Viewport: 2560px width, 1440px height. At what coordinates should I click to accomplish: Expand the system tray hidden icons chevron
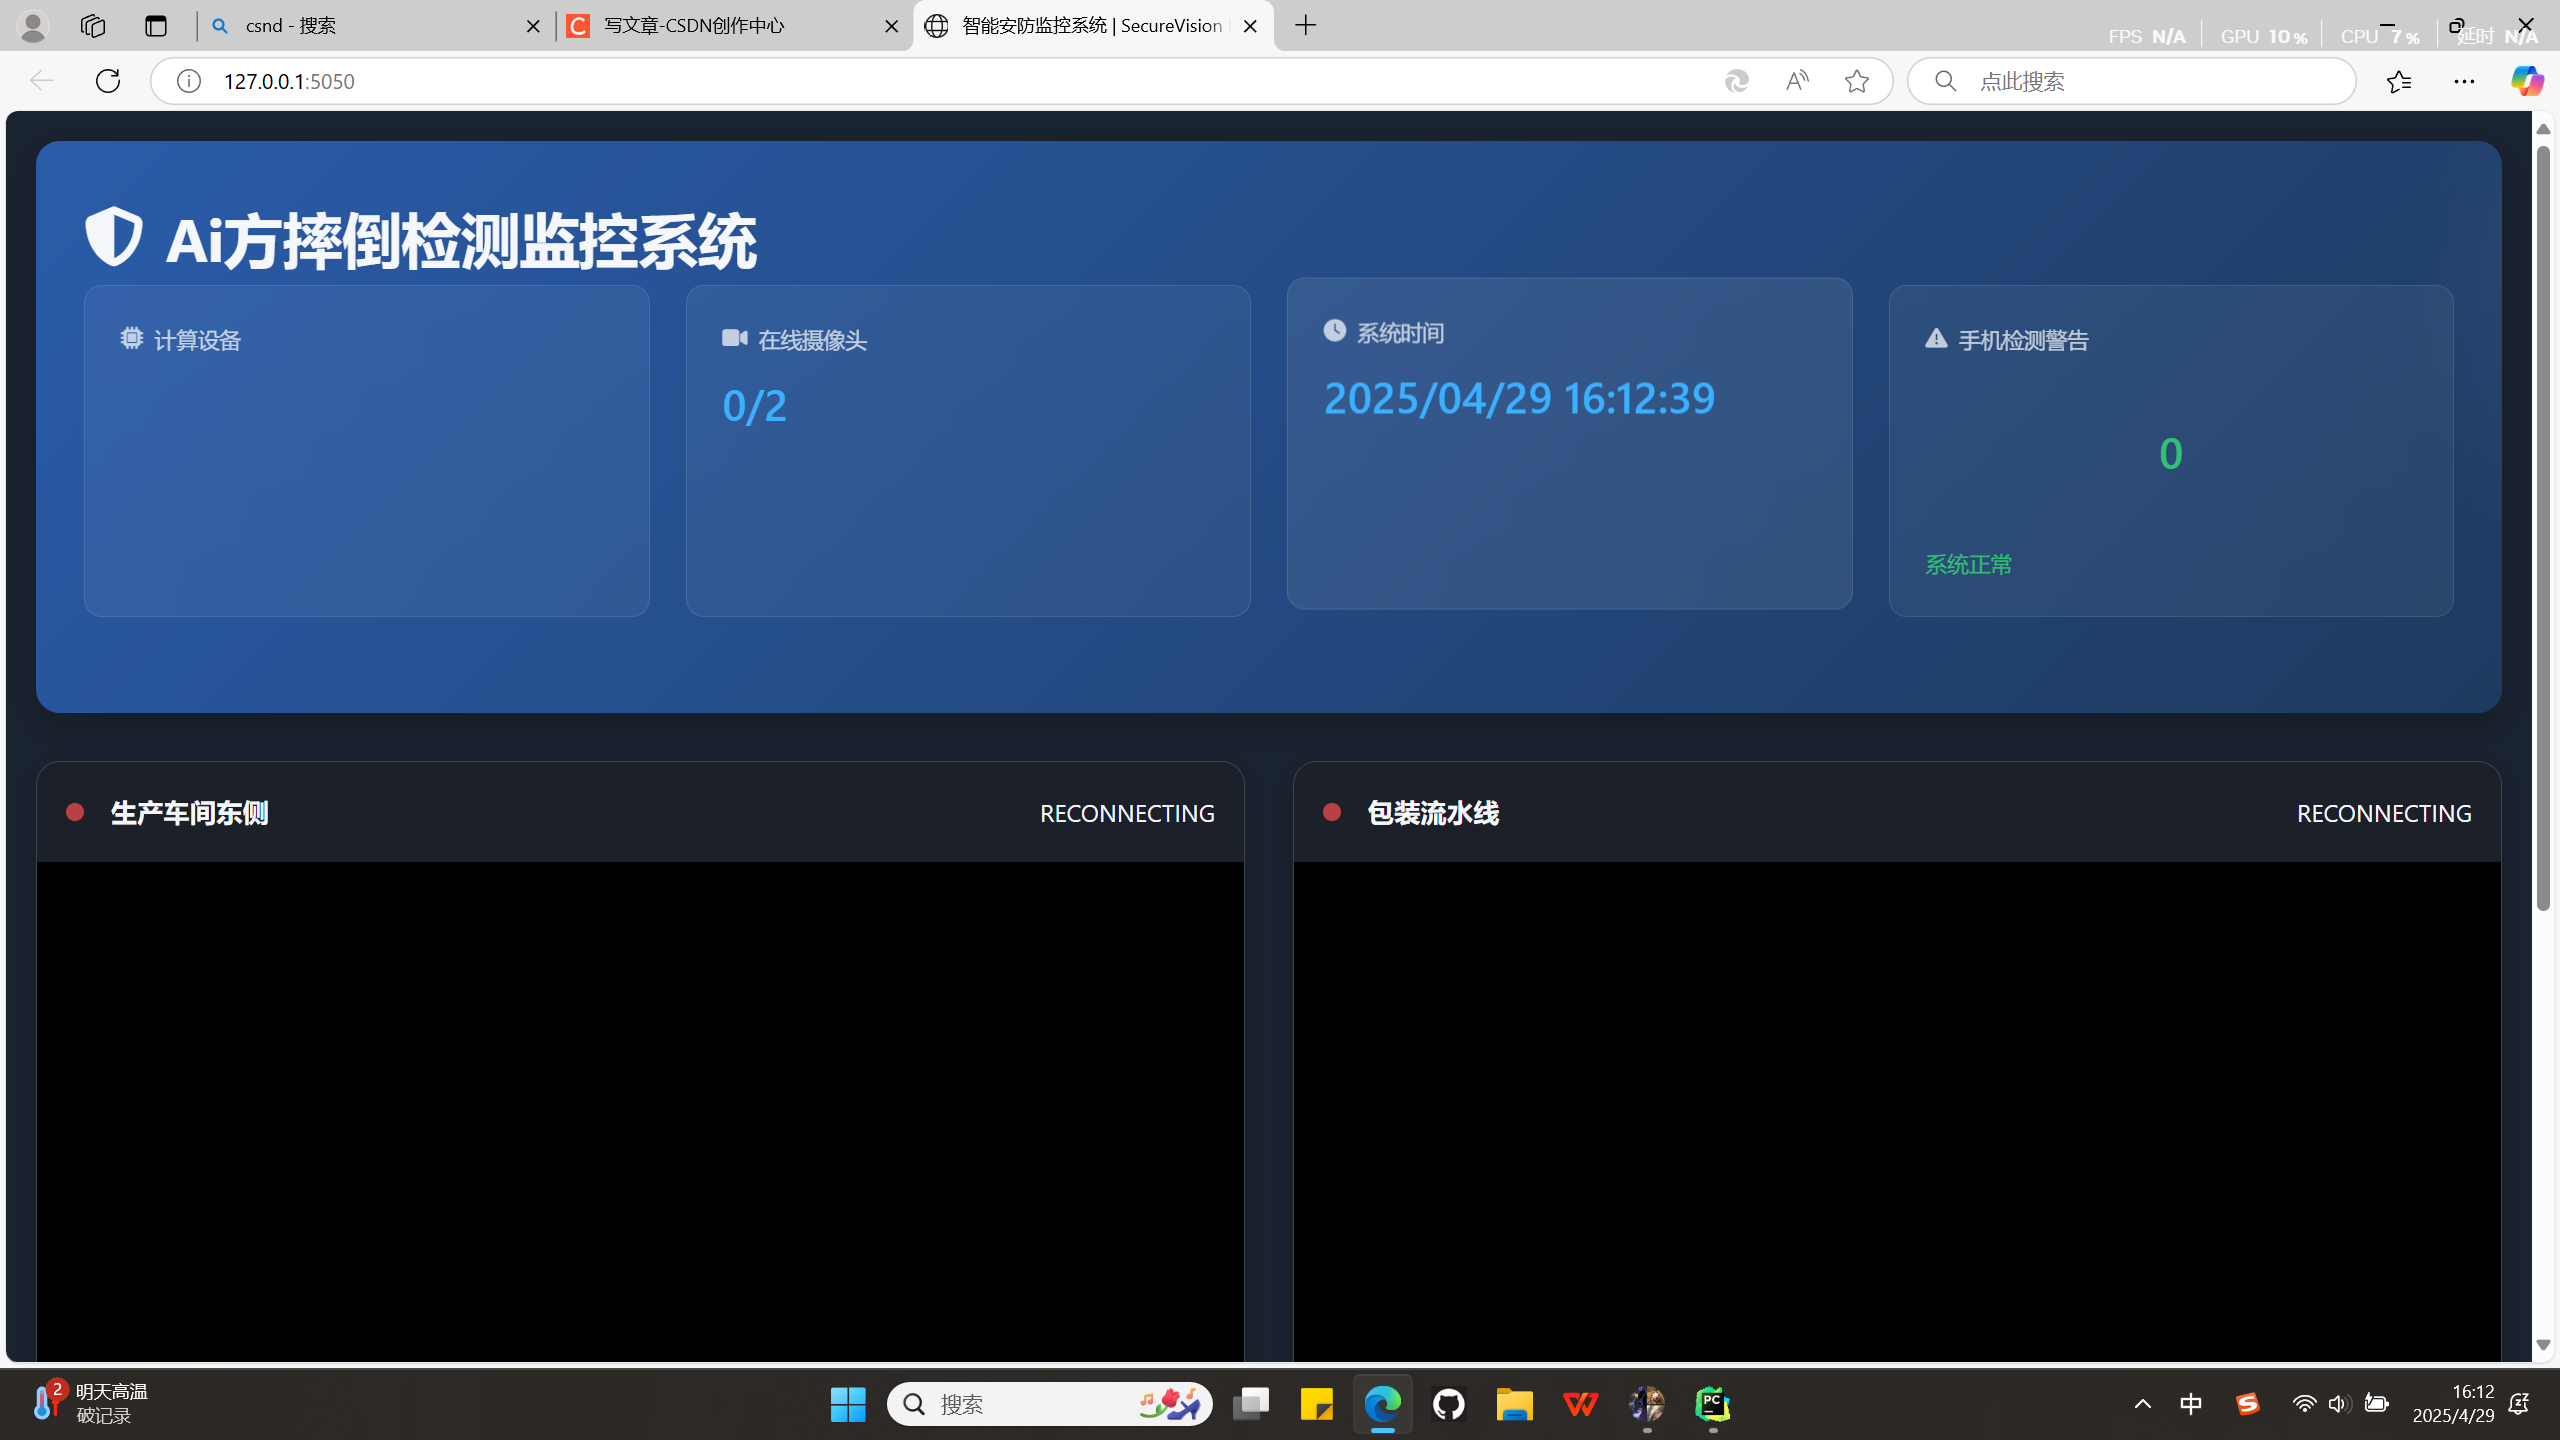pyautogui.click(x=2142, y=1404)
